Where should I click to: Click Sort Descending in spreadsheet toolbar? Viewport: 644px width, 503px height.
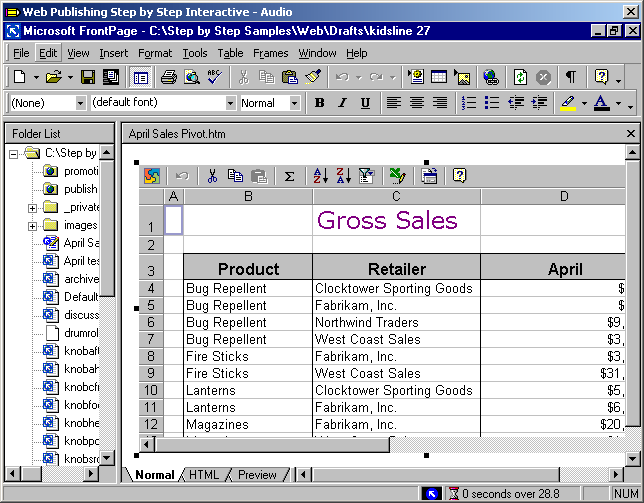point(343,176)
